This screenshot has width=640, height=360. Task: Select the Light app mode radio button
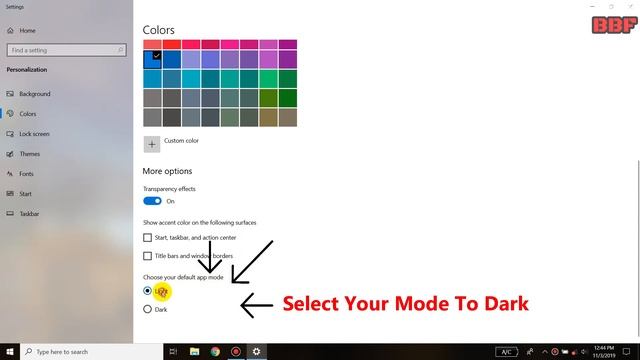(x=147, y=291)
